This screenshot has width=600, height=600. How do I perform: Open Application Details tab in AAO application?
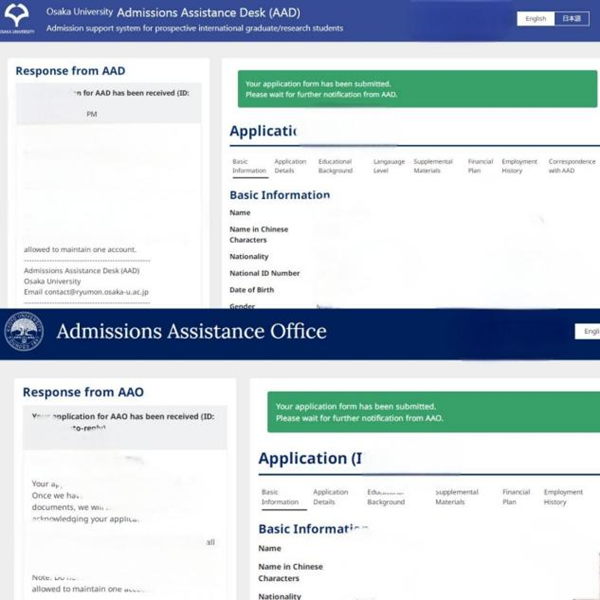click(x=331, y=497)
